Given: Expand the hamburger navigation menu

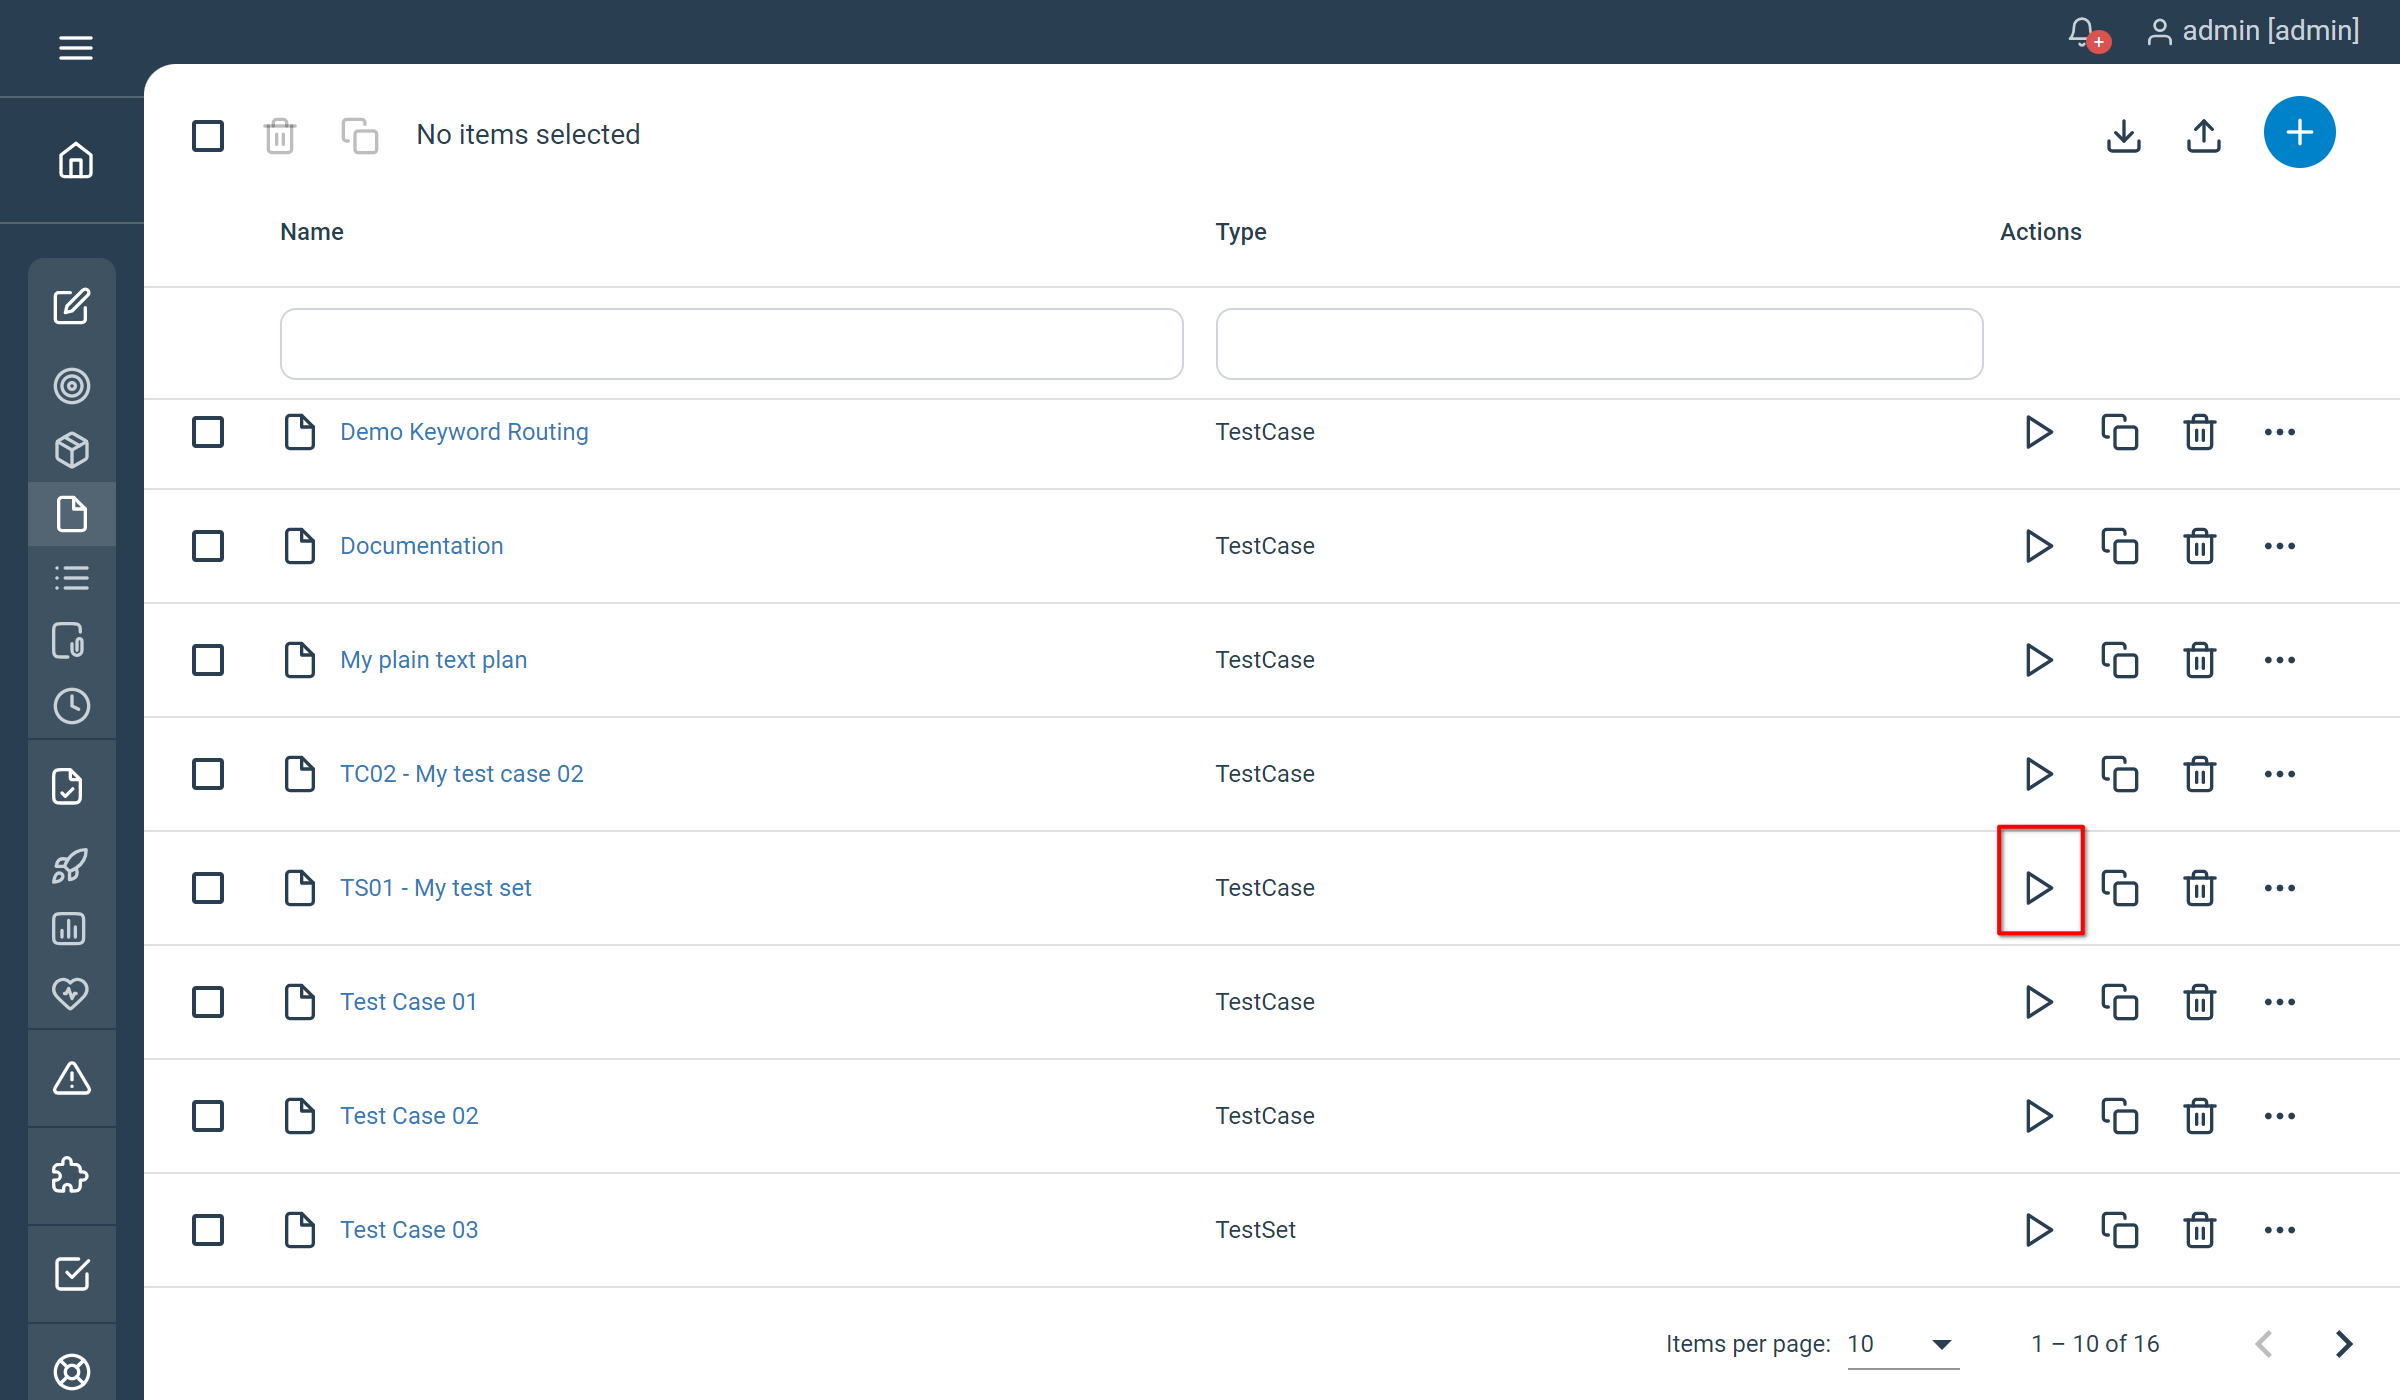Looking at the screenshot, I should [75, 47].
